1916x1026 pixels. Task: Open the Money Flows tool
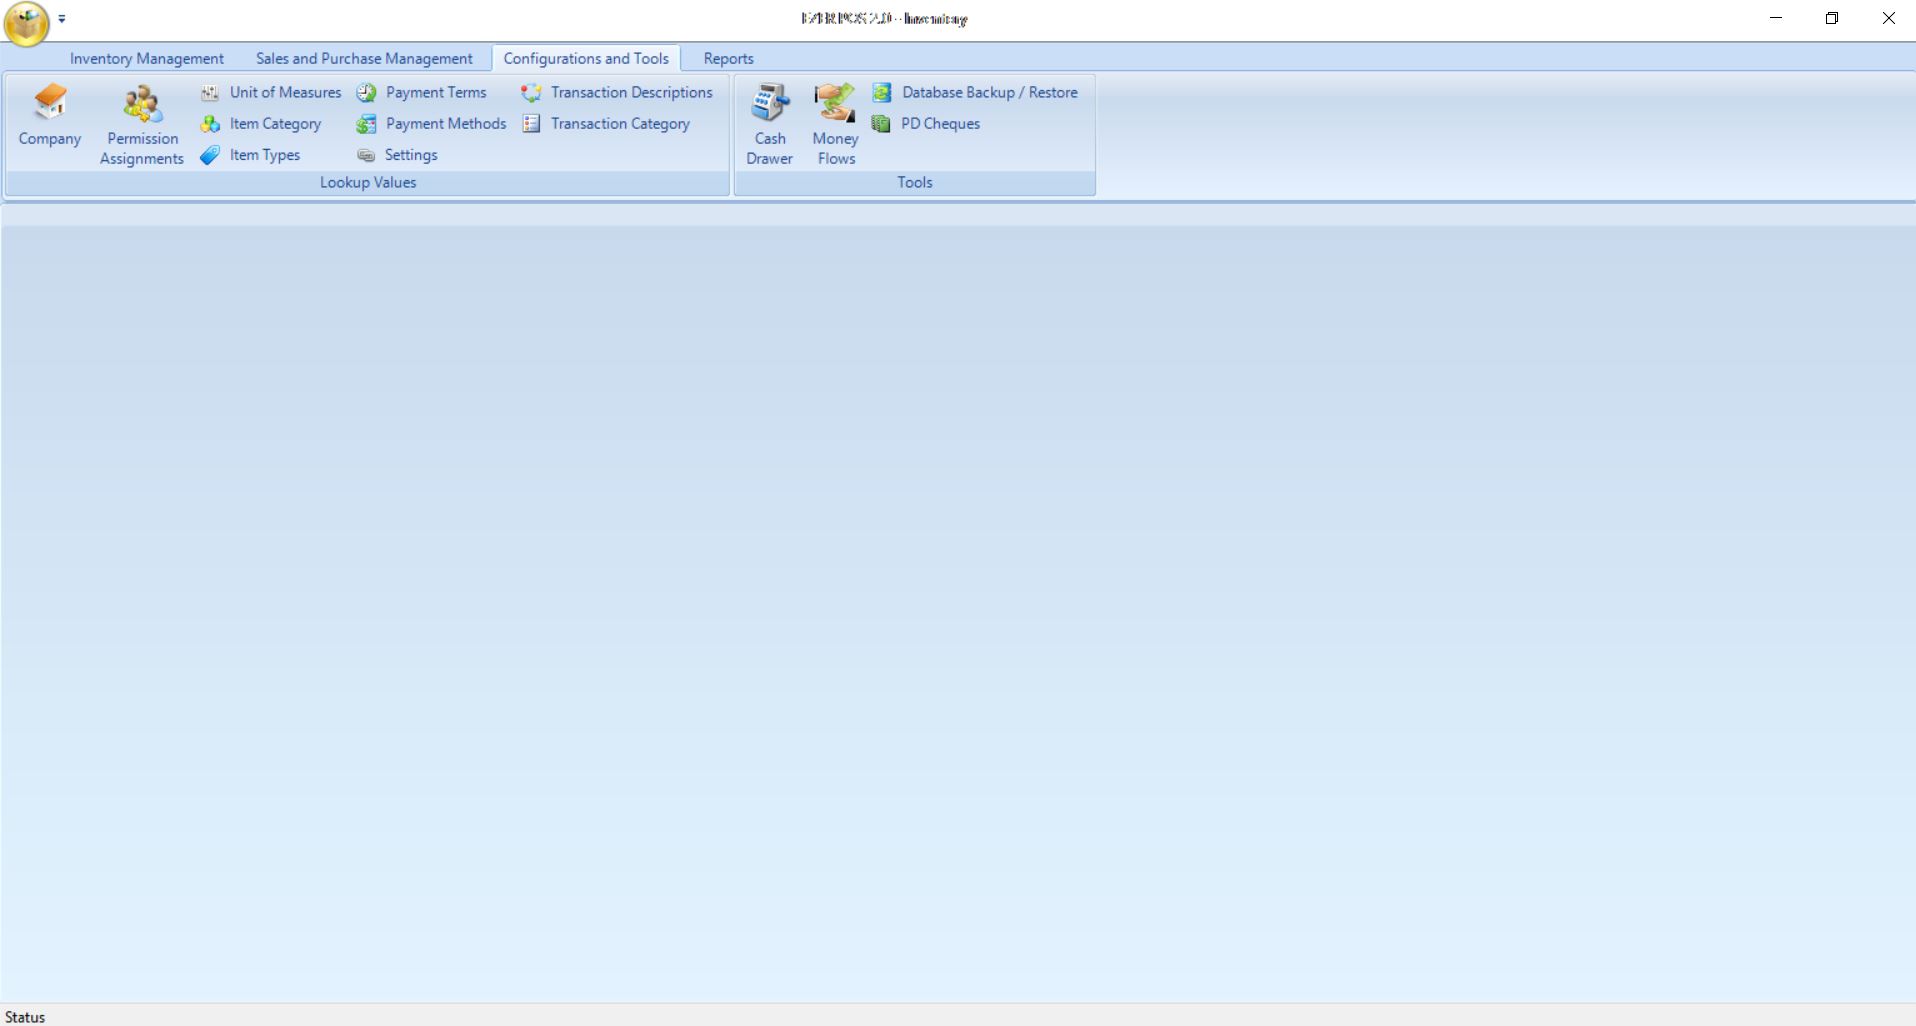pos(835,125)
